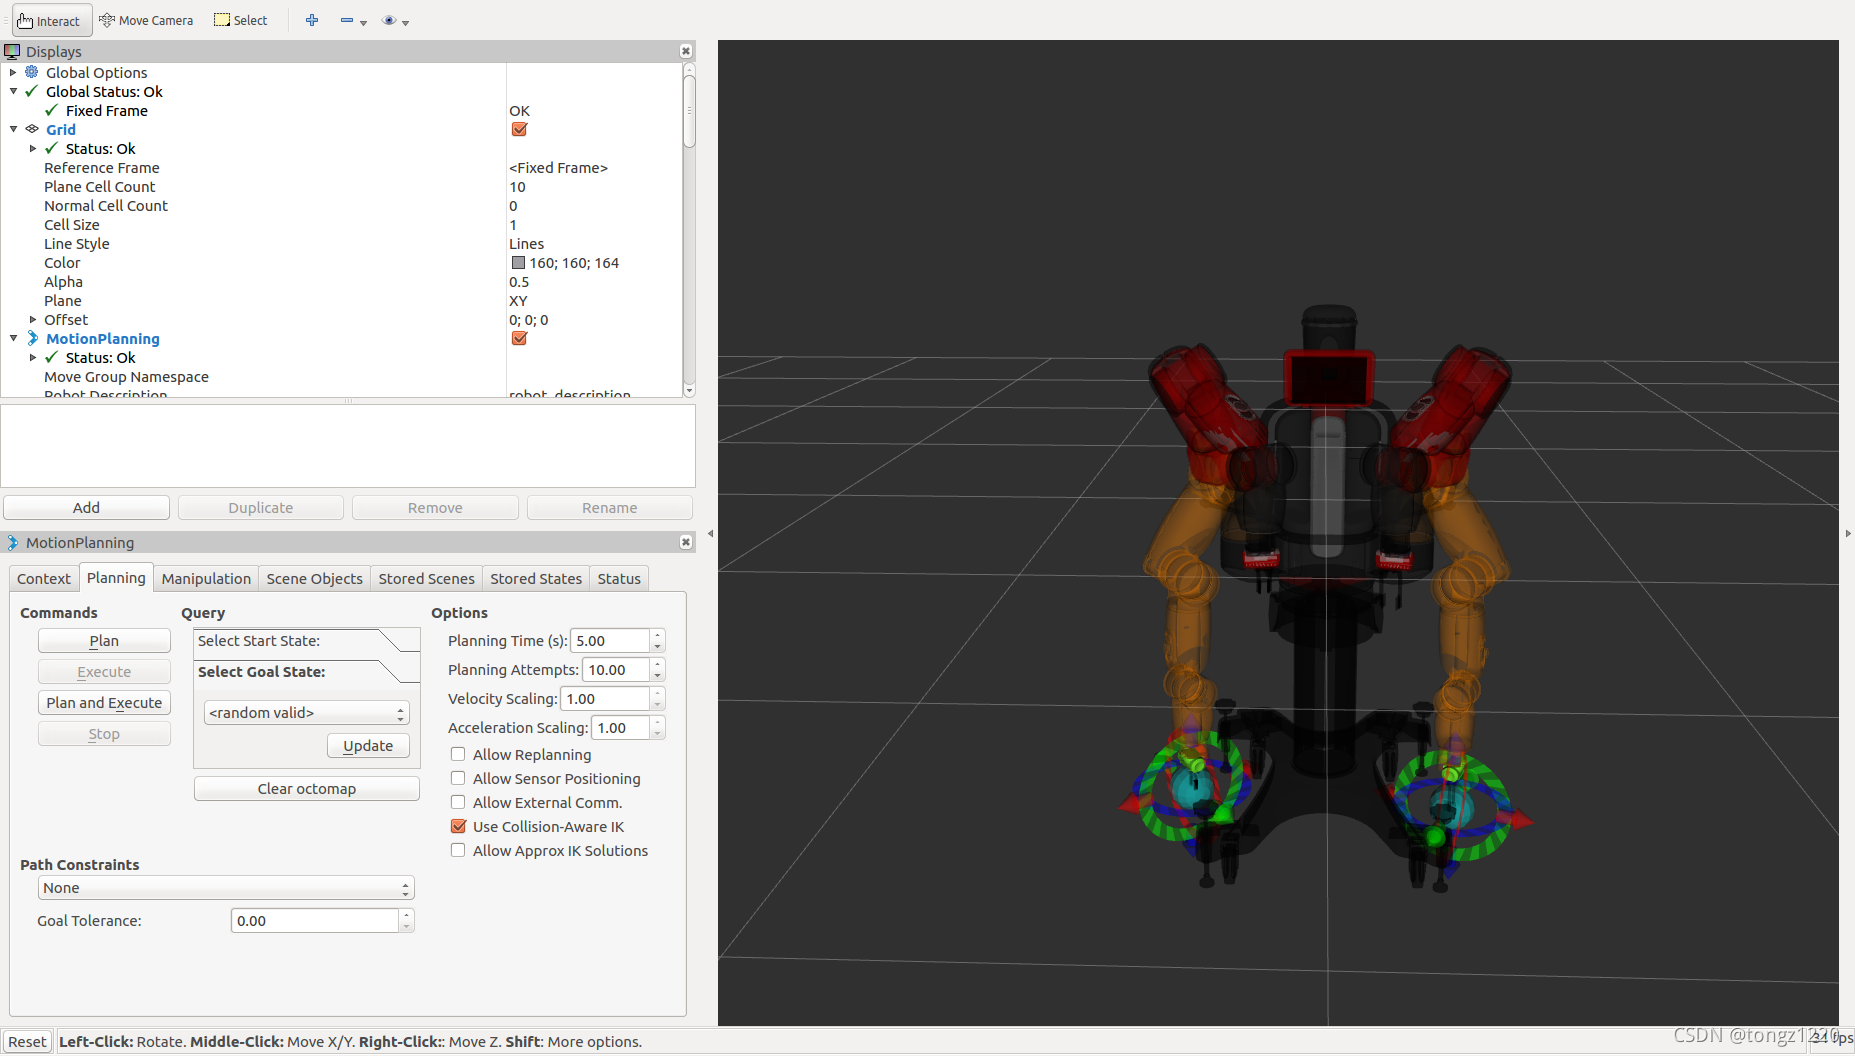This screenshot has width=1855, height=1056.
Task: Switch to the Scene Objects tab
Action: click(314, 578)
